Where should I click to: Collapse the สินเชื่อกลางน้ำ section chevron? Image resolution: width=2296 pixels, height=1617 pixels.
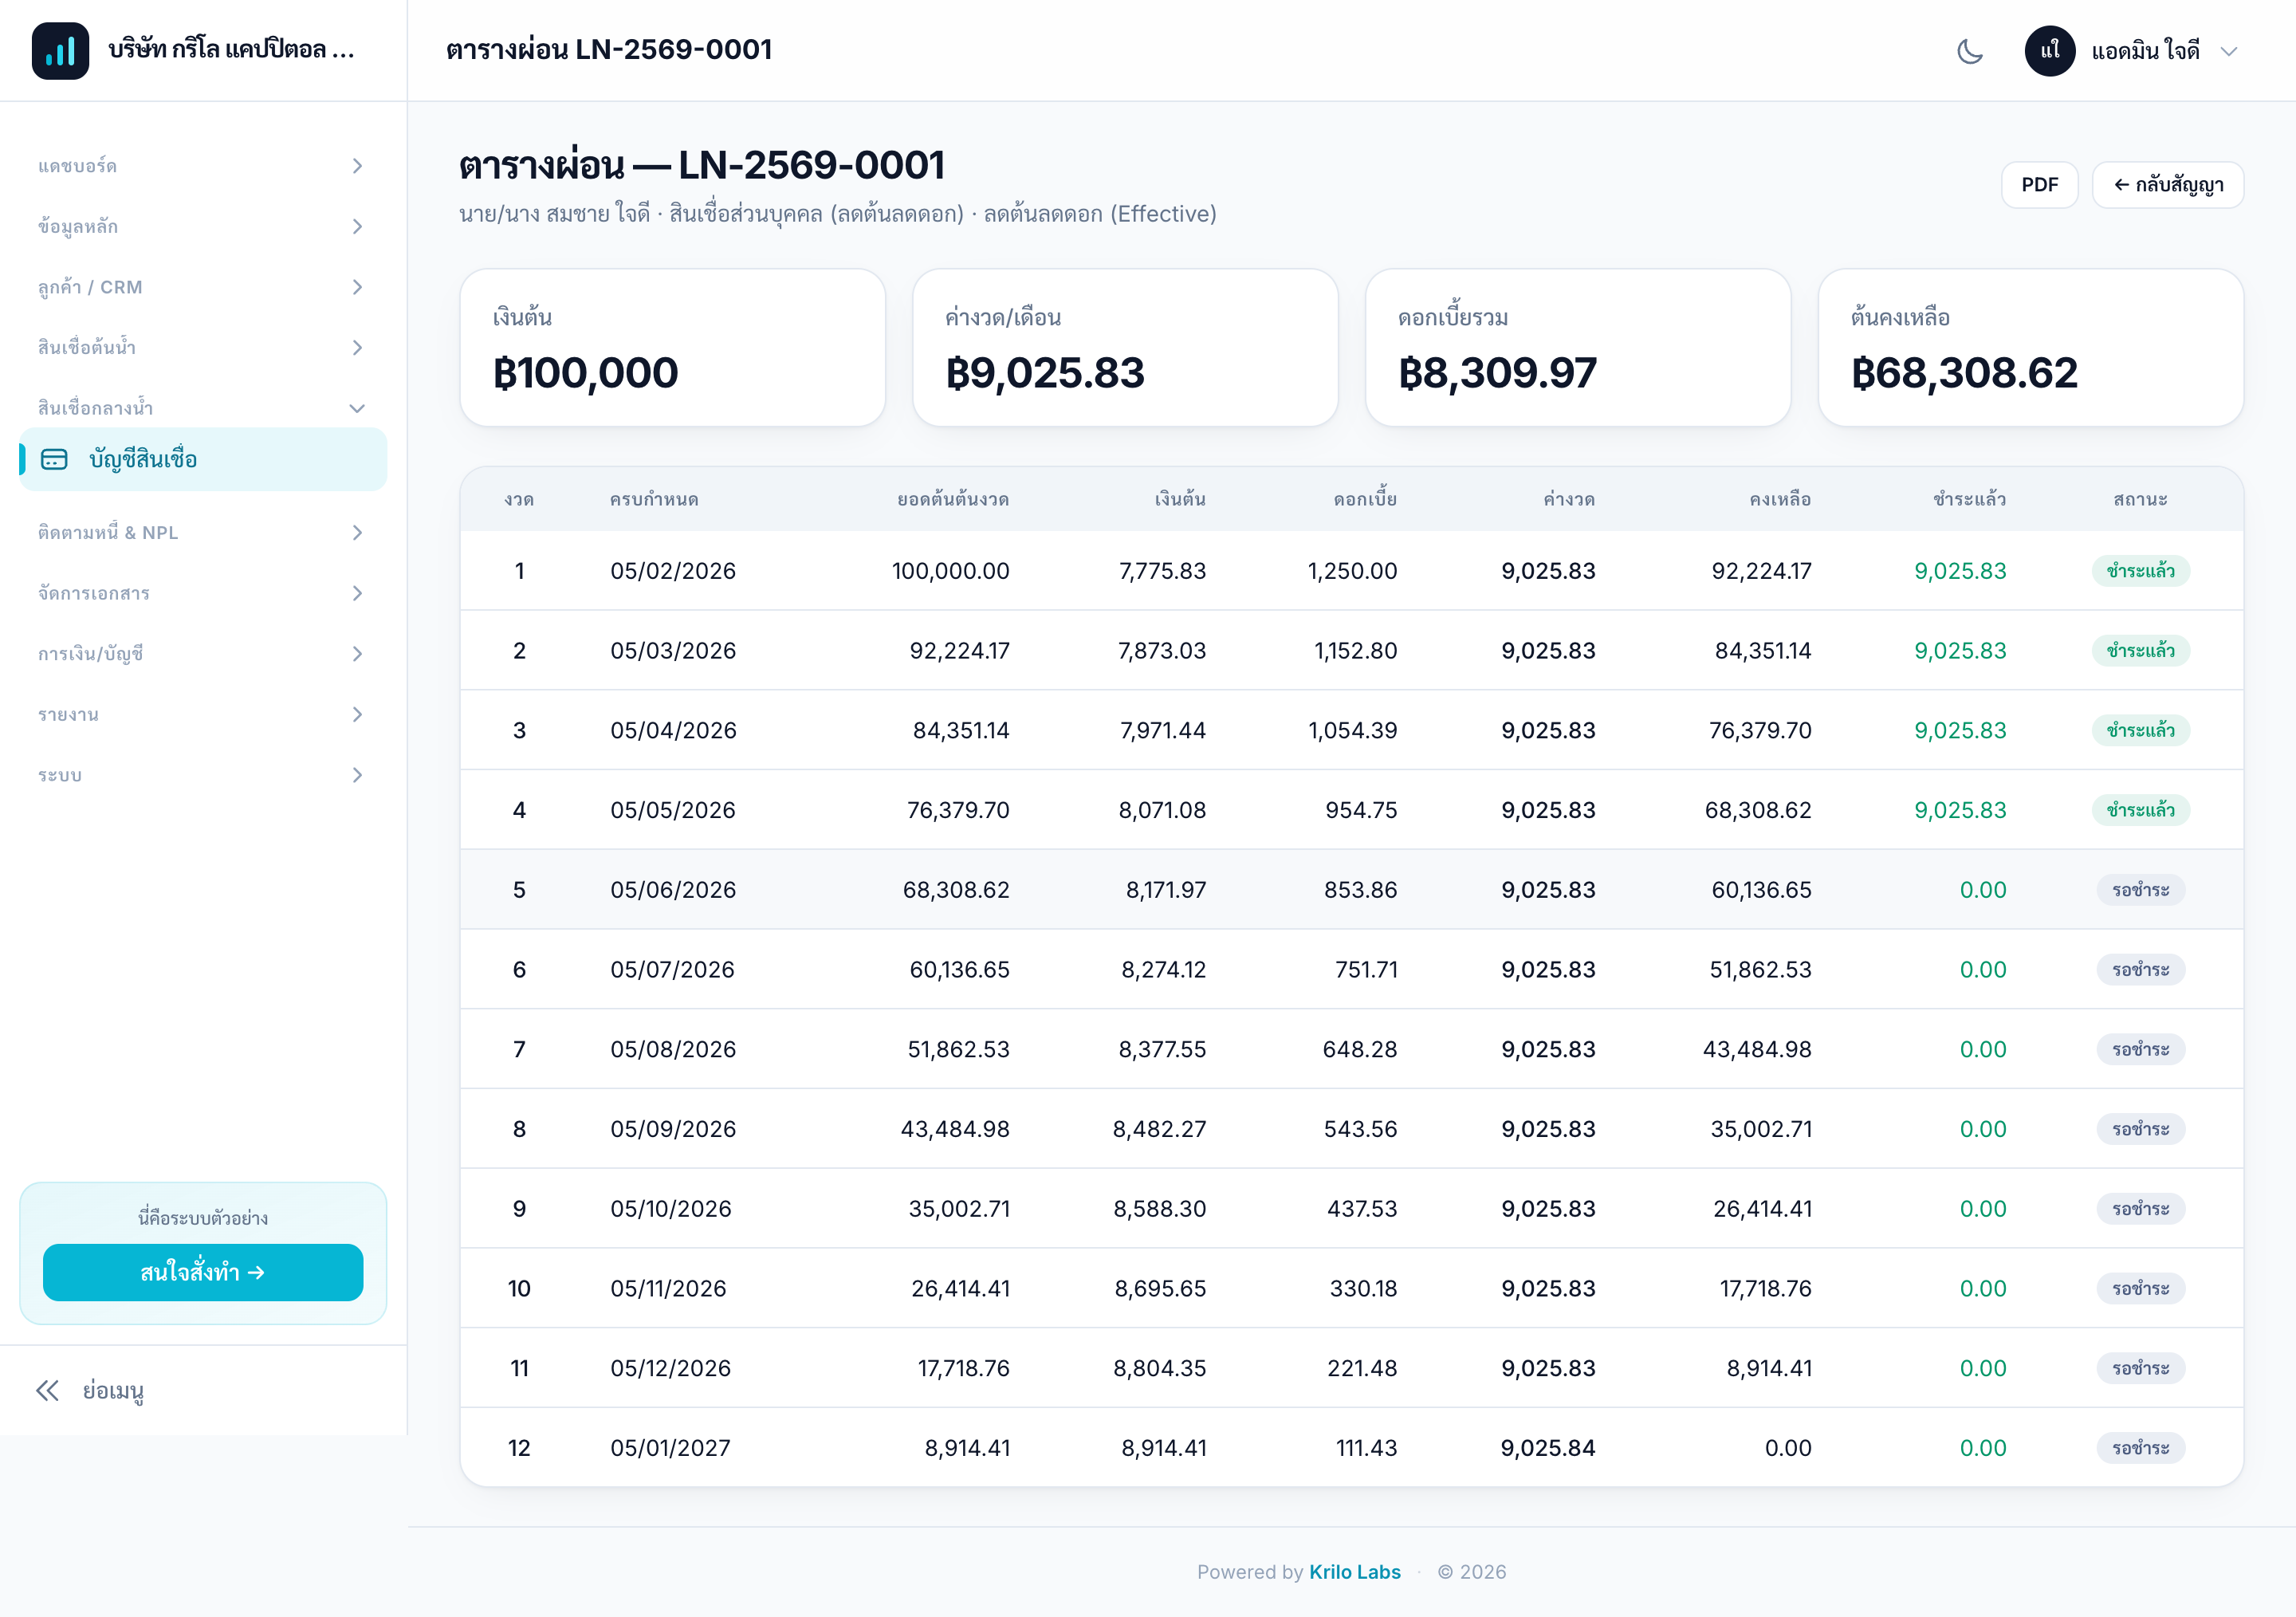pyautogui.click(x=357, y=408)
